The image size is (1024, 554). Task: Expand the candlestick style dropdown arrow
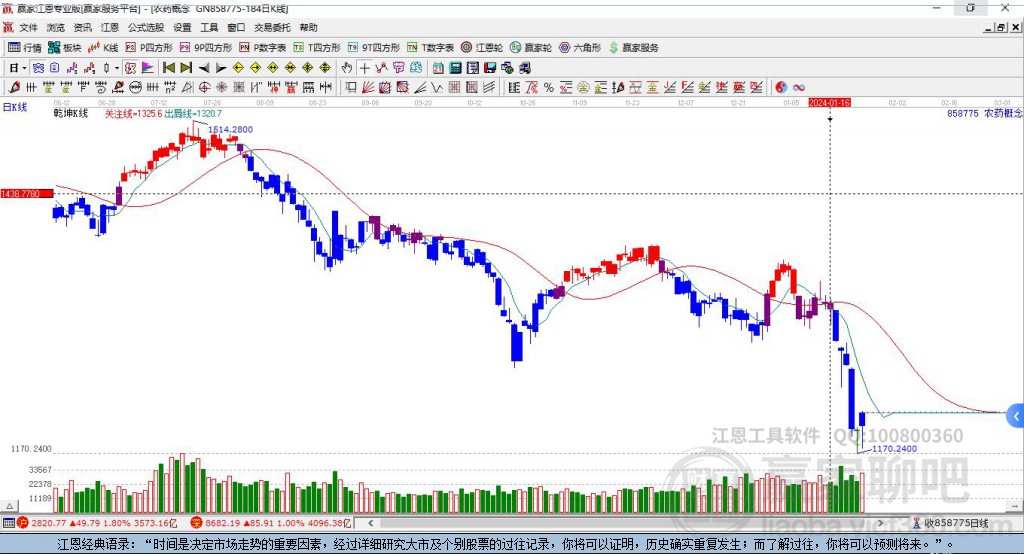(118, 68)
